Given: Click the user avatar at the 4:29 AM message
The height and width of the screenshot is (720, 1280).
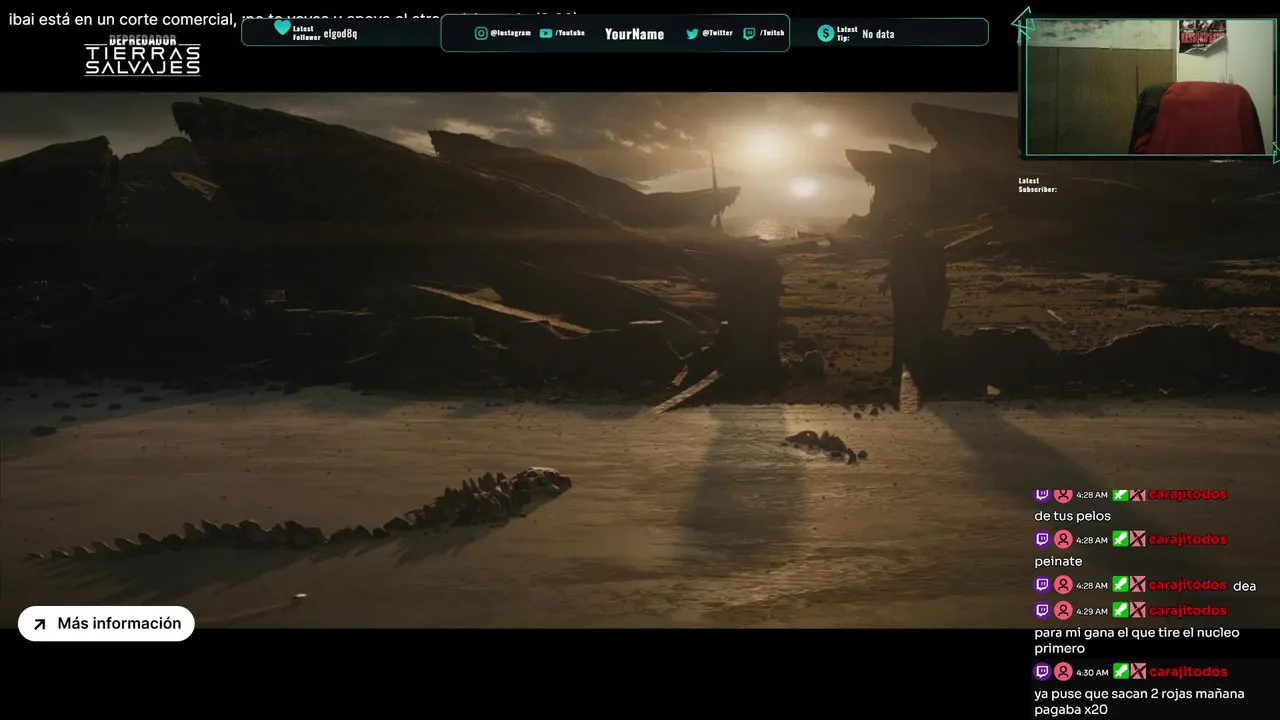Looking at the screenshot, I should tap(1063, 611).
